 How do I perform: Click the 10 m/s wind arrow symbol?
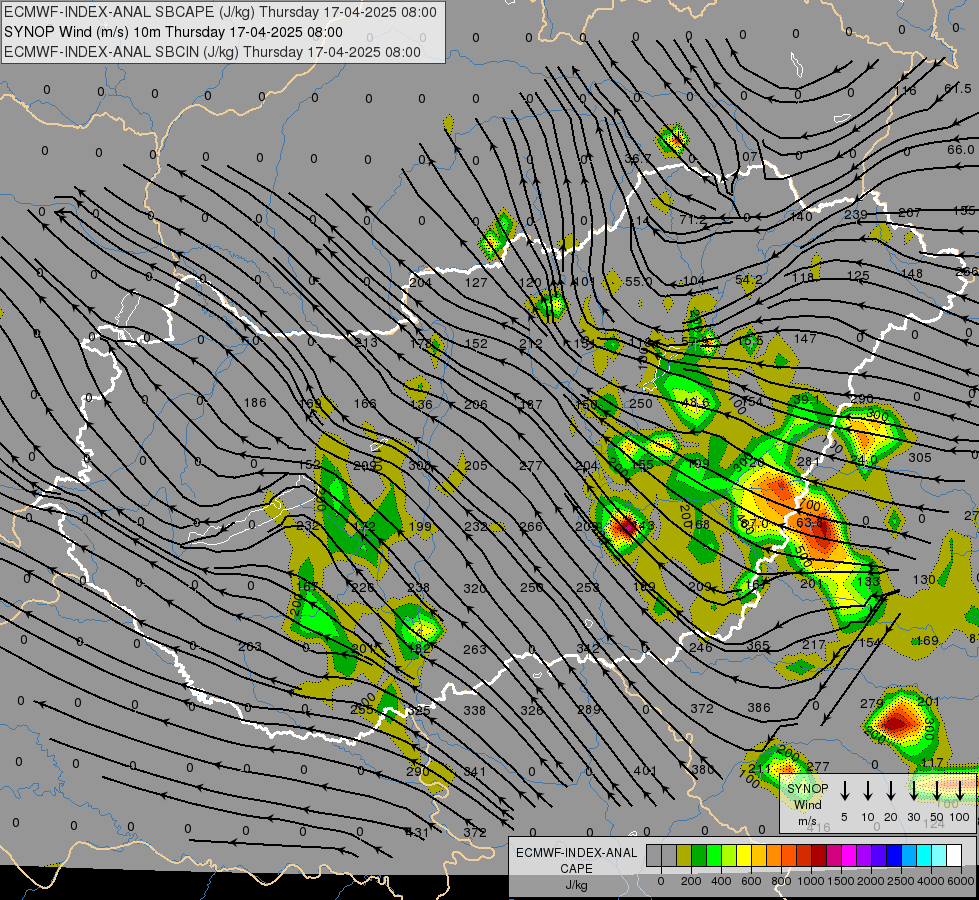pyautogui.click(x=868, y=790)
